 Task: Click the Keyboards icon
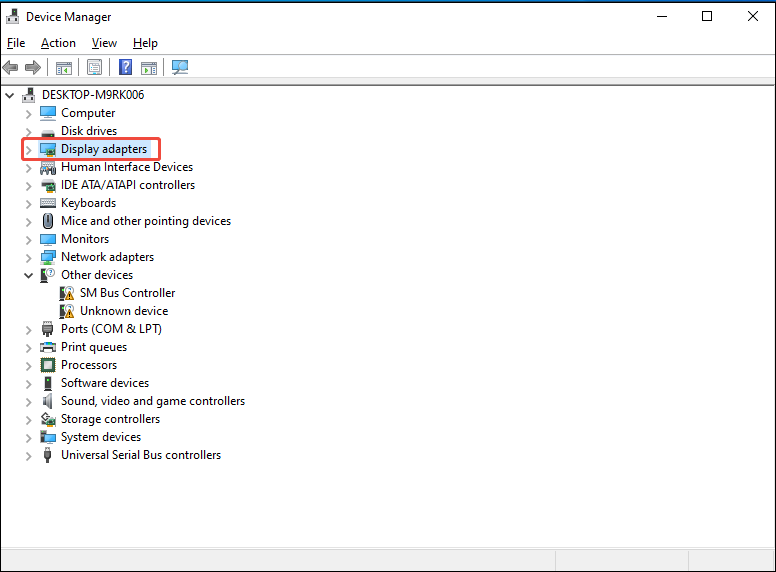pyautogui.click(x=48, y=203)
